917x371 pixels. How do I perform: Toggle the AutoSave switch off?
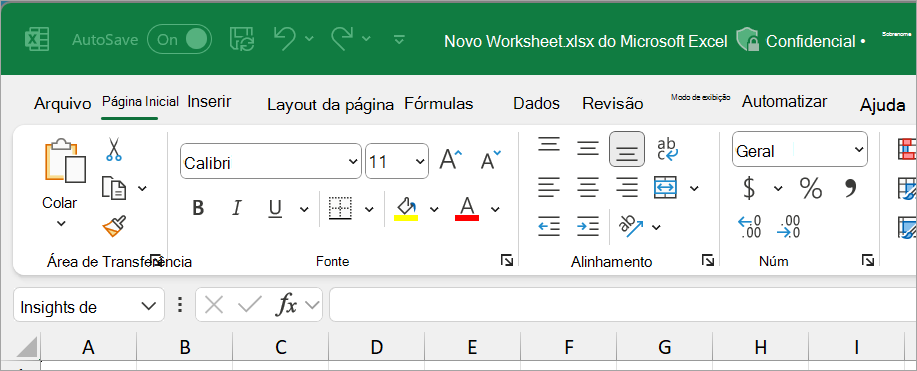180,40
